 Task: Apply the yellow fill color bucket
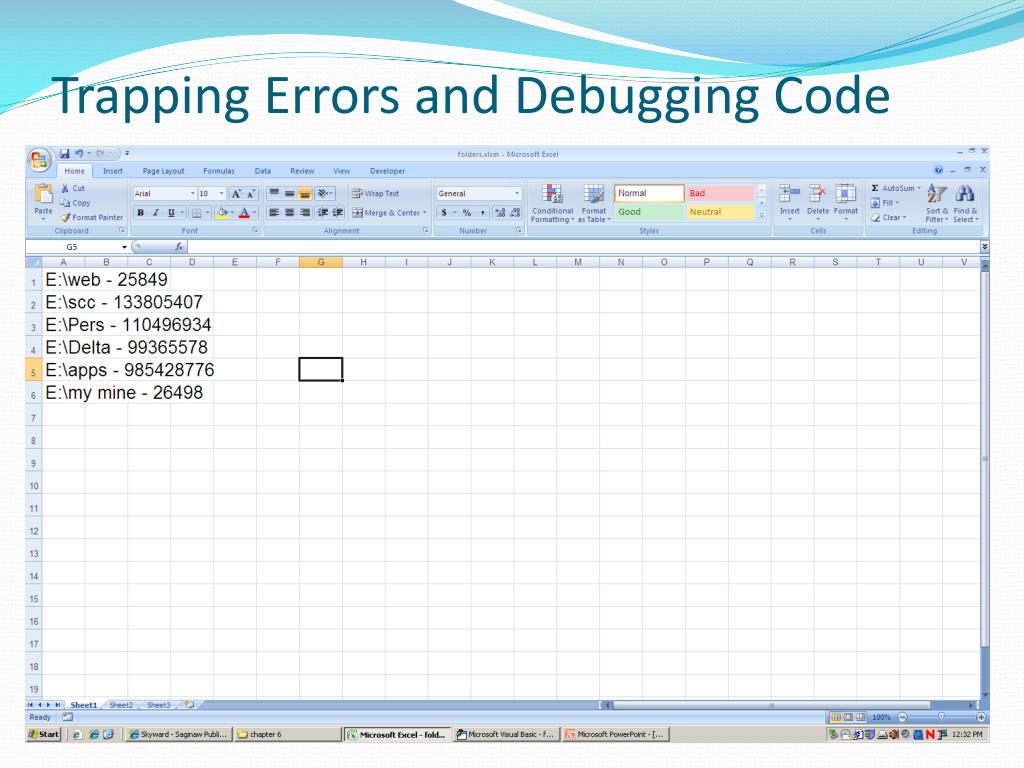(x=222, y=213)
